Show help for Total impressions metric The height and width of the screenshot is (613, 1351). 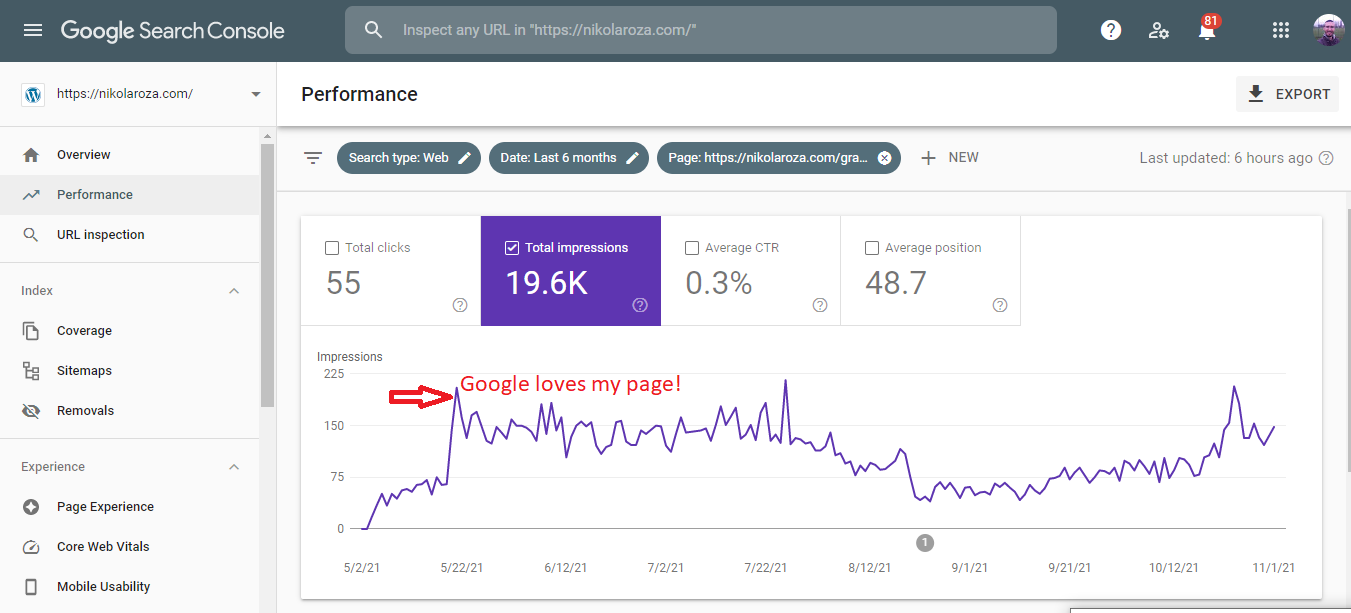pyautogui.click(x=640, y=305)
